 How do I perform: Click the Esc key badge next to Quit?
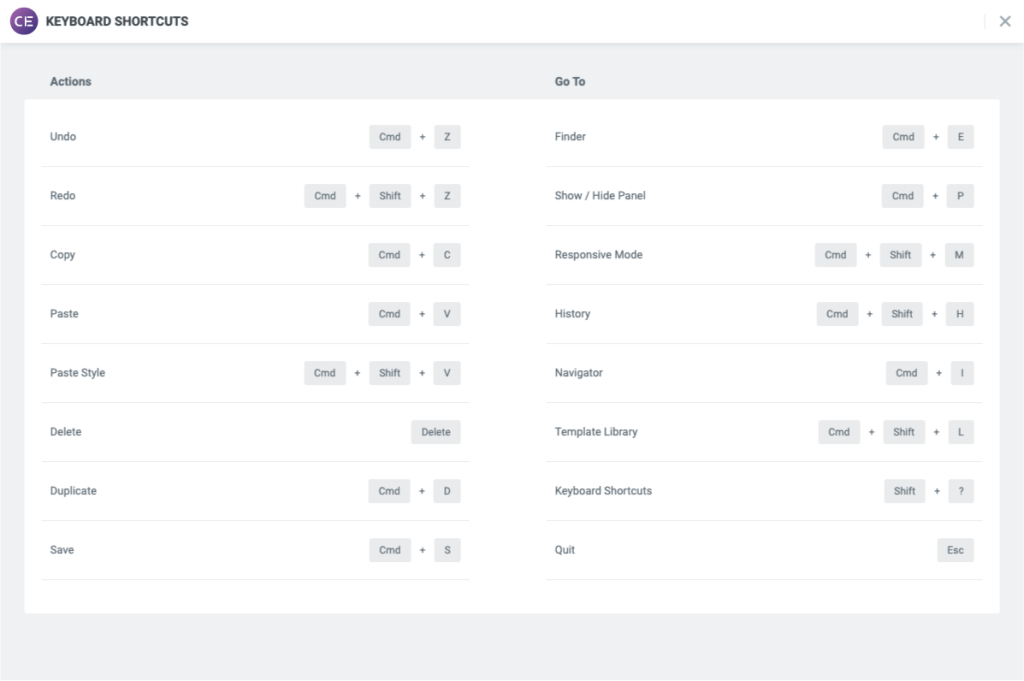[955, 549]
